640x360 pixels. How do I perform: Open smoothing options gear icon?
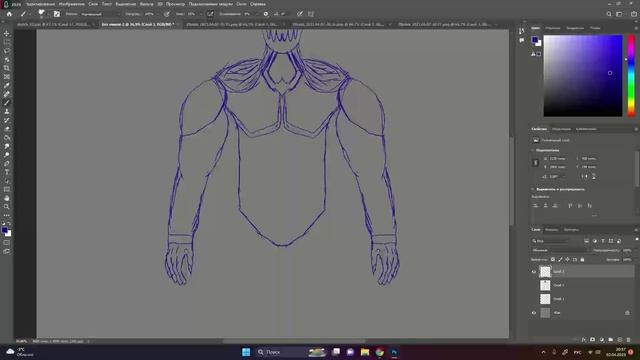tap(266, 14)
